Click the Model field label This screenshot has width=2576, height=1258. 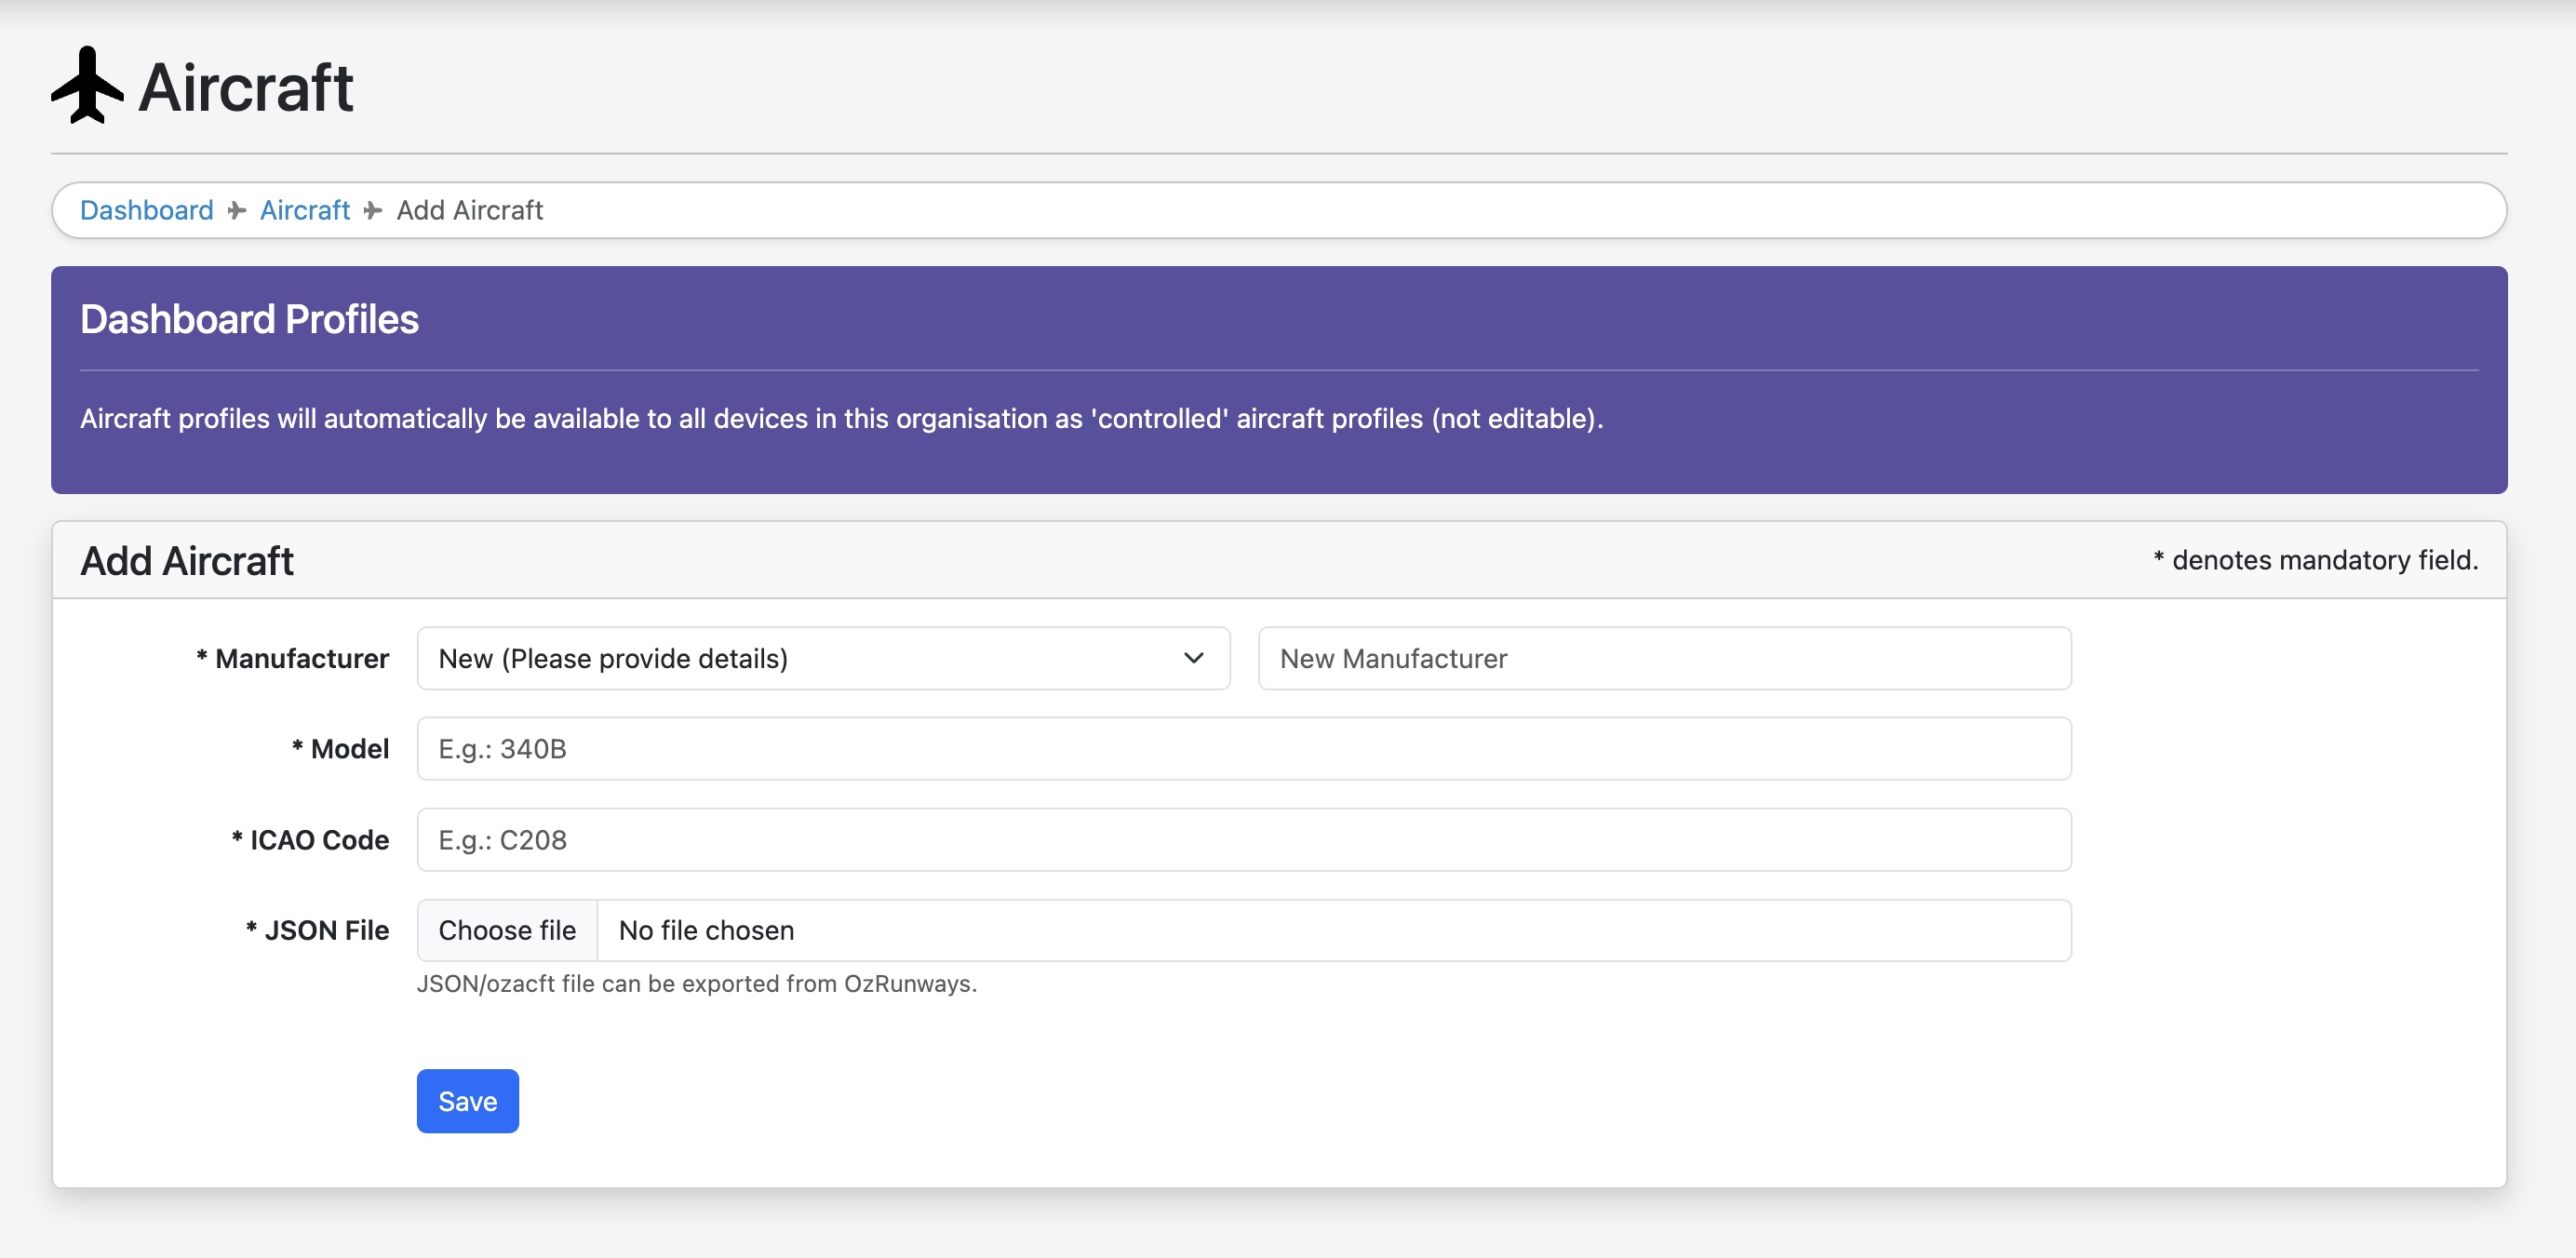tap(340, 748)
